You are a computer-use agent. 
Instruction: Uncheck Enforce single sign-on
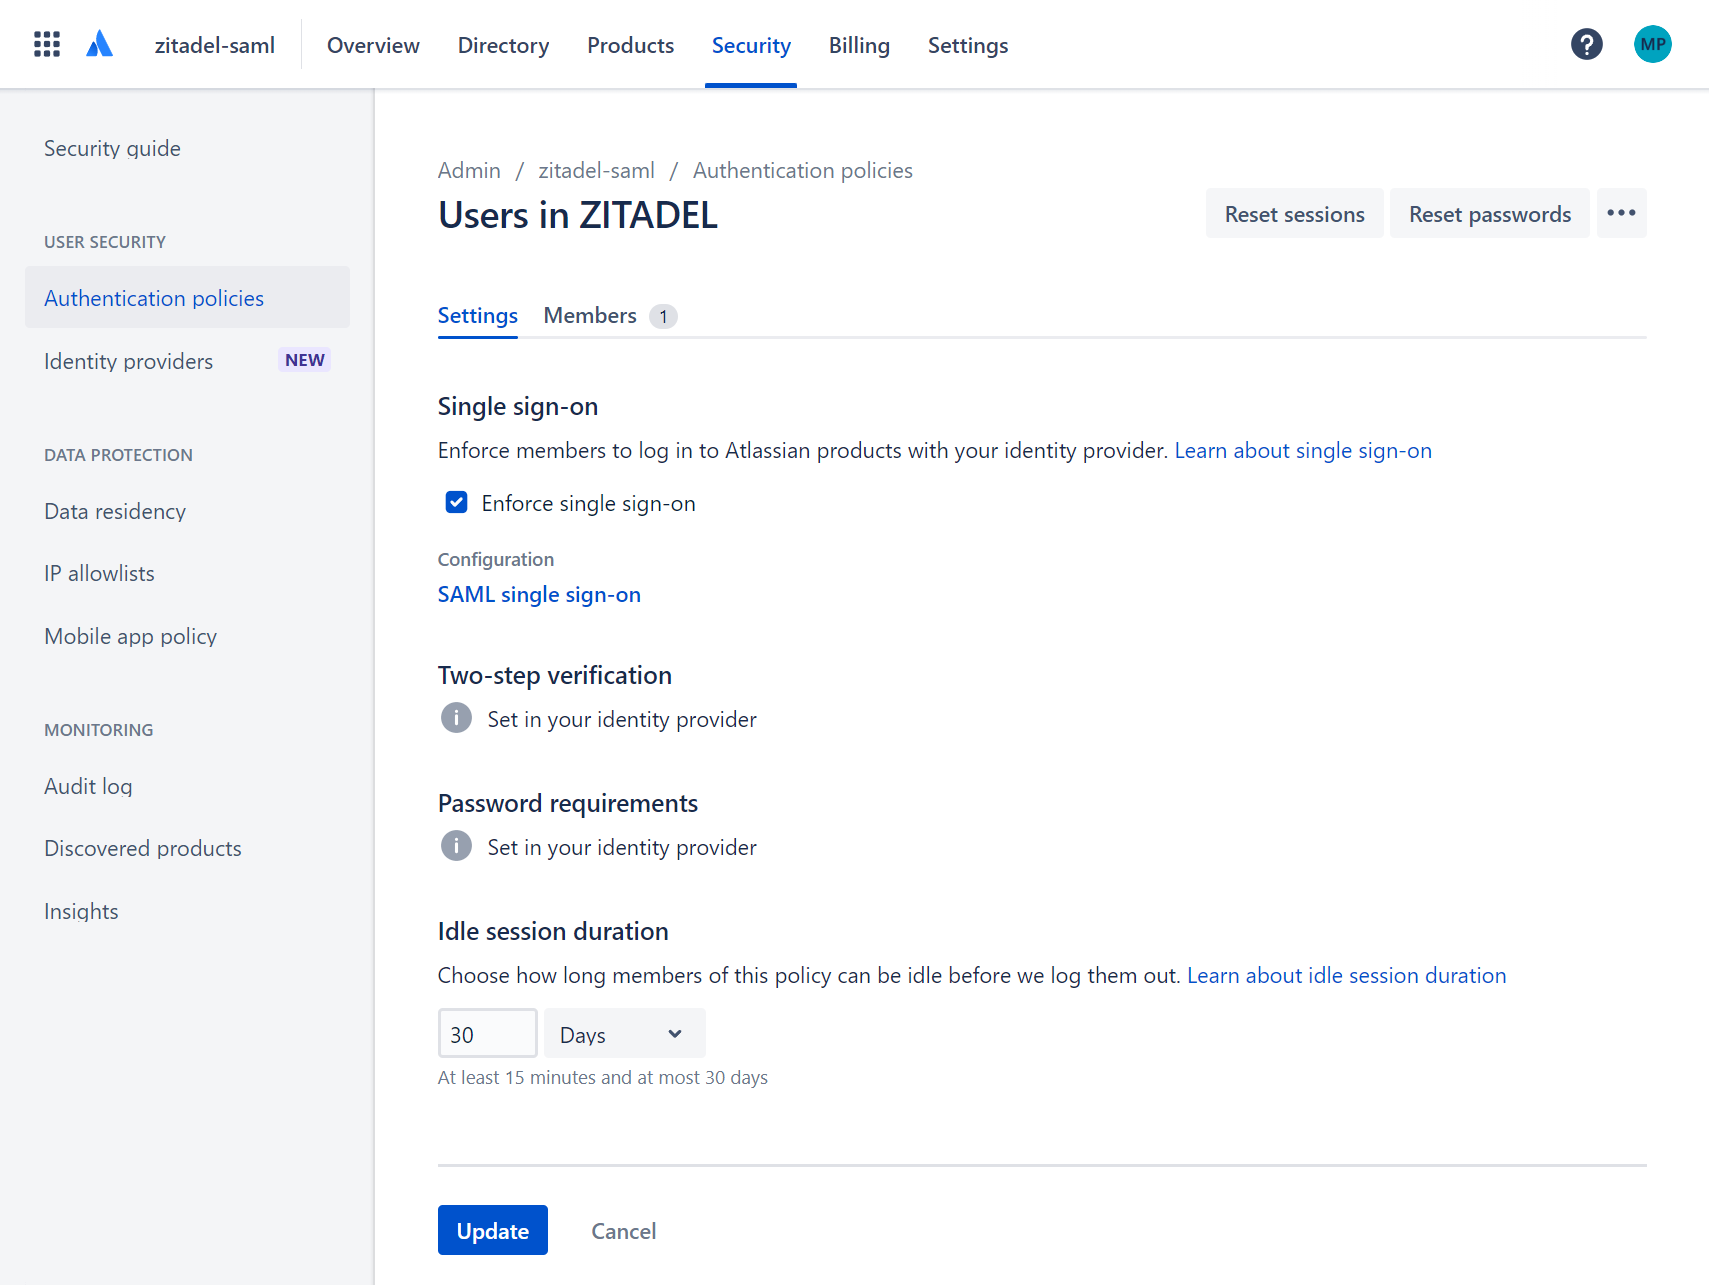click(456, 502)
